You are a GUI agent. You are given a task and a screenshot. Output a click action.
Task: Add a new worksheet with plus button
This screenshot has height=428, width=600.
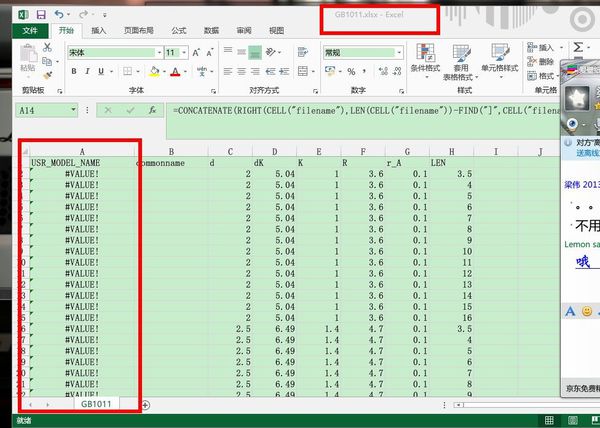point(145,405)
